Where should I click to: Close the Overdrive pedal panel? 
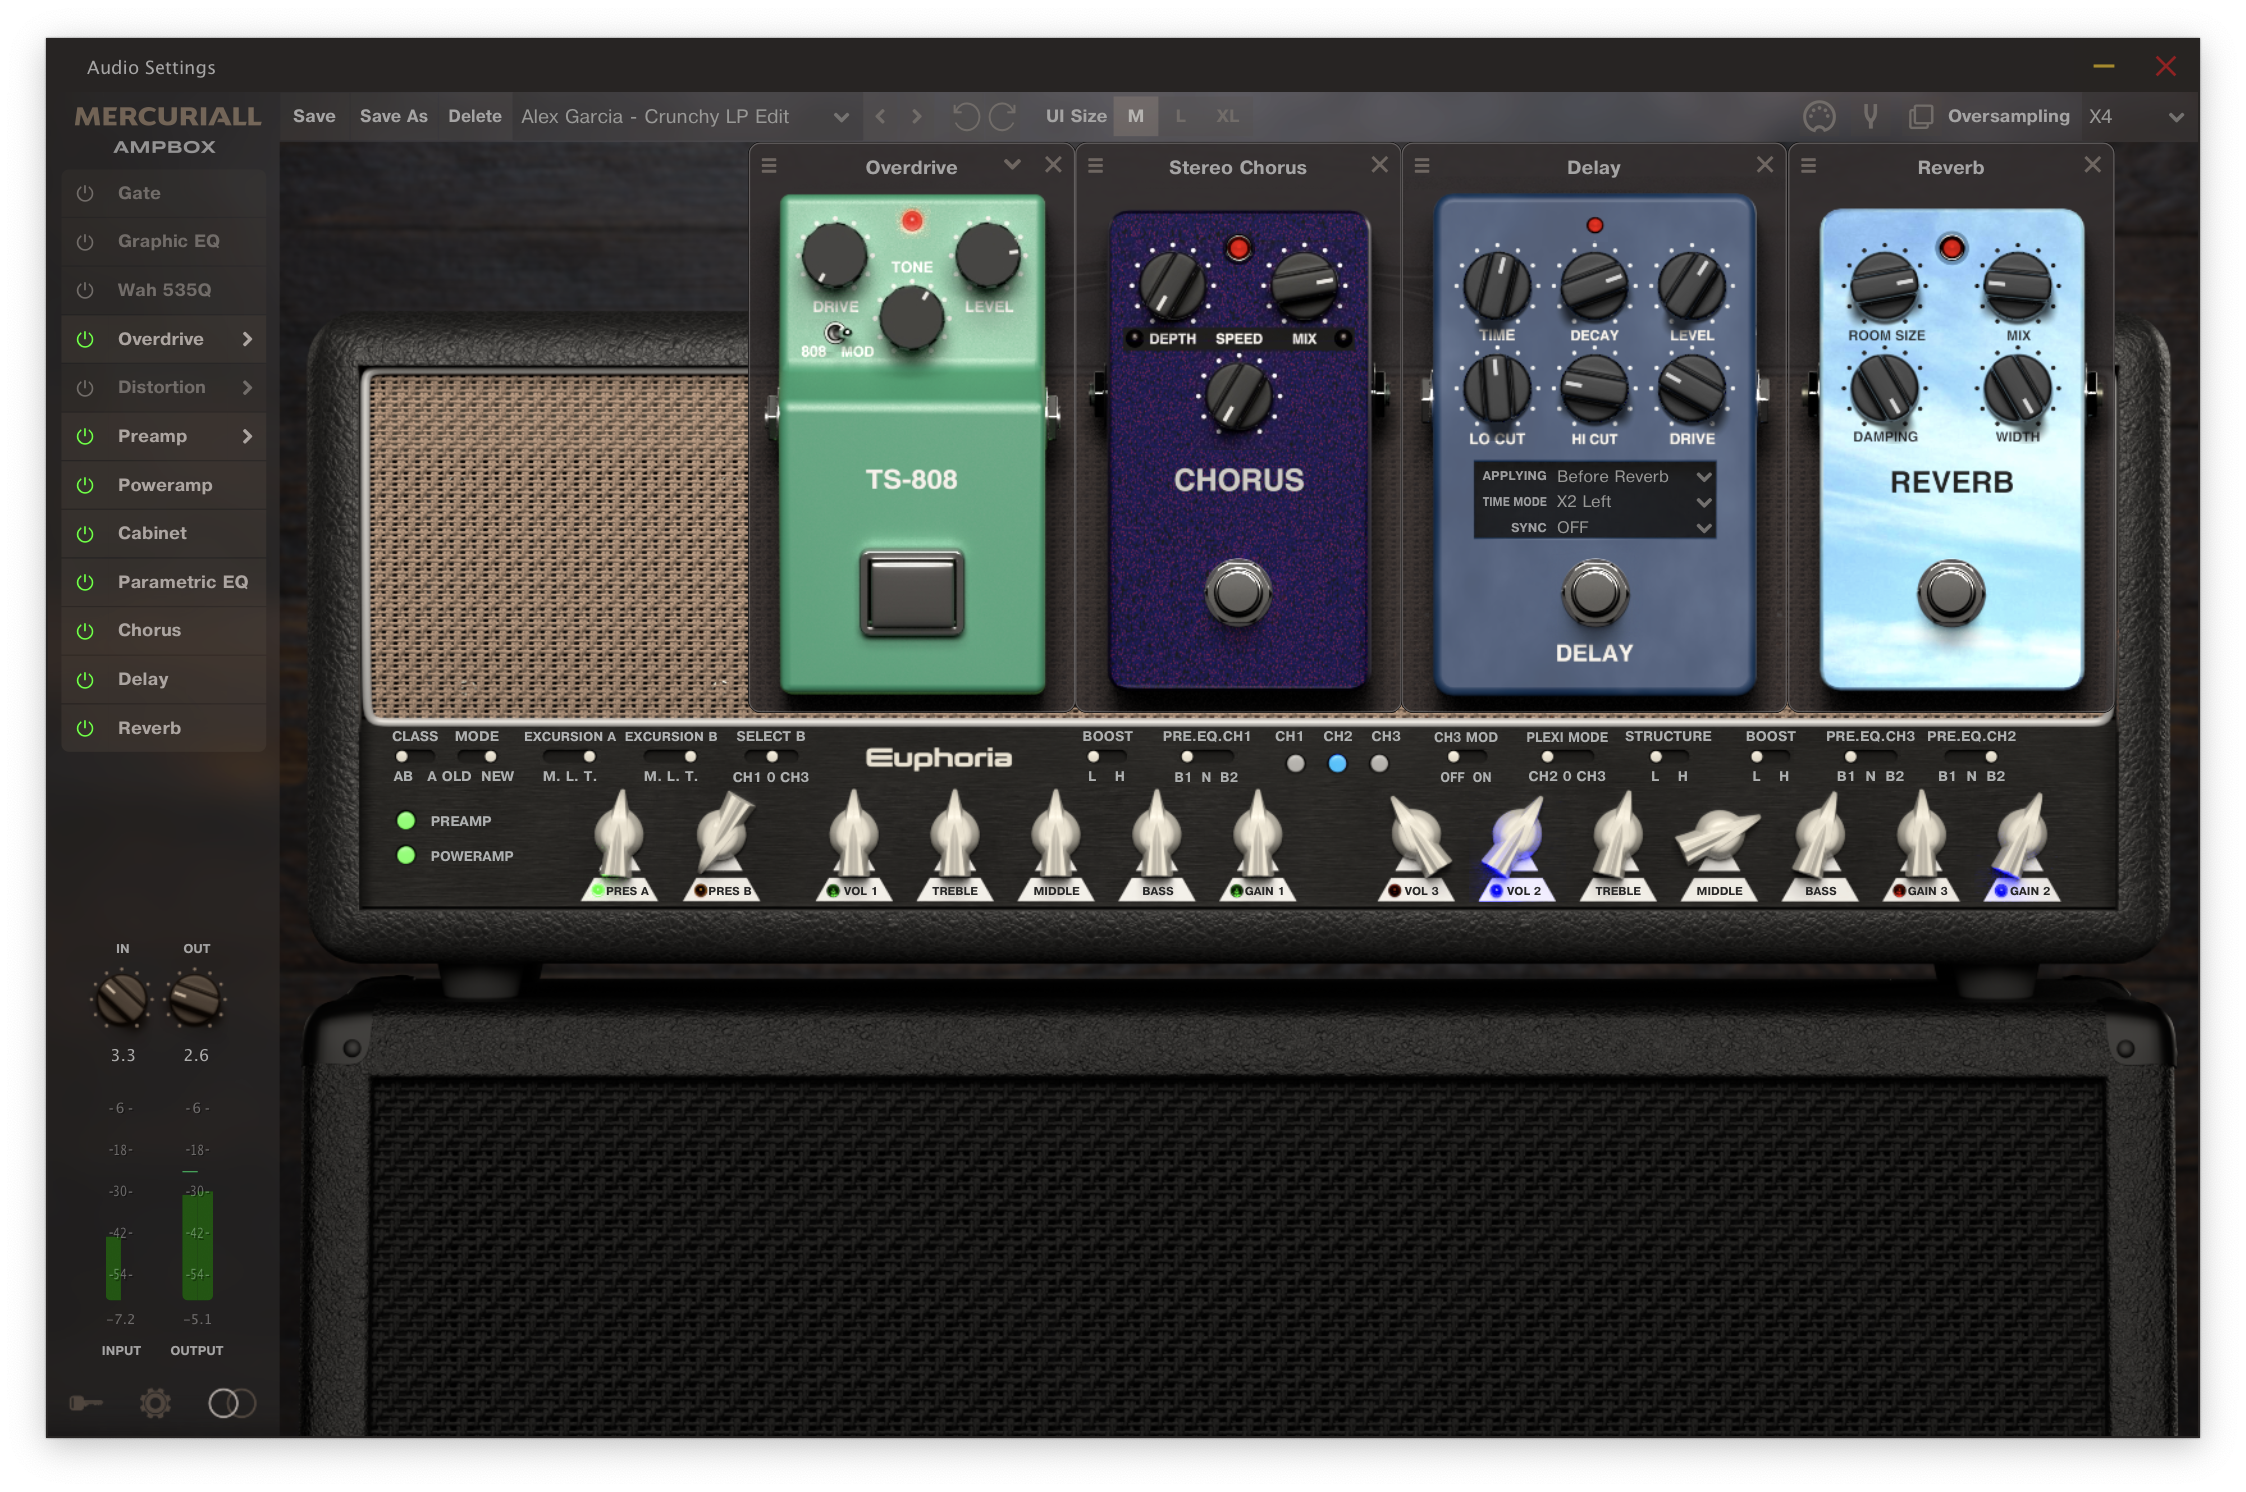point(1053,165)
